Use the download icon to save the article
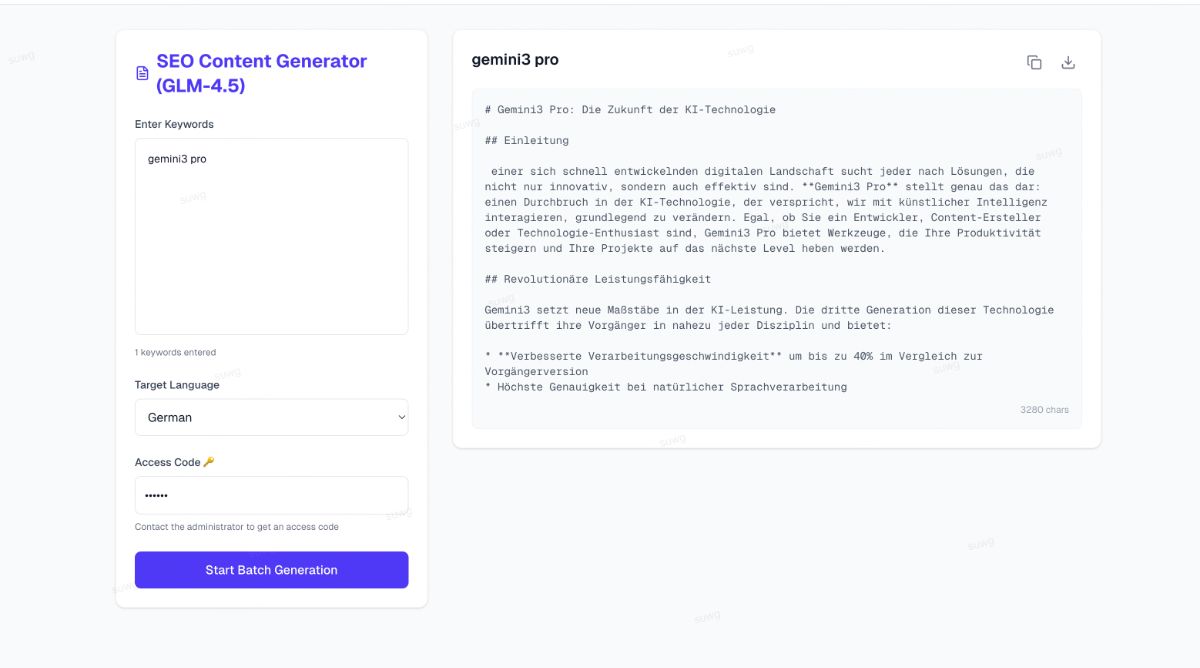 [1068, 62]
